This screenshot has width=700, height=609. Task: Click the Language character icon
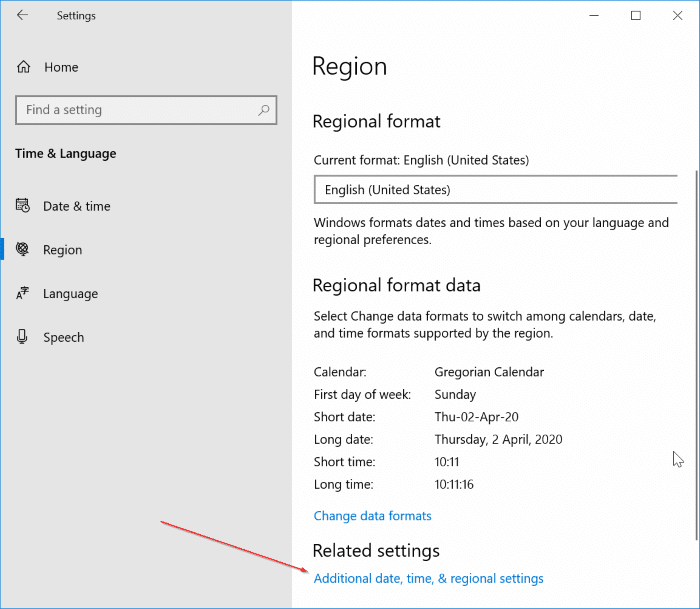[x=22, y=293]
